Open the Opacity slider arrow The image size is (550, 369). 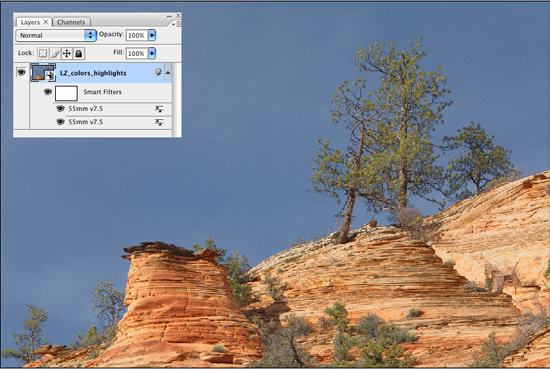(152, 35)
